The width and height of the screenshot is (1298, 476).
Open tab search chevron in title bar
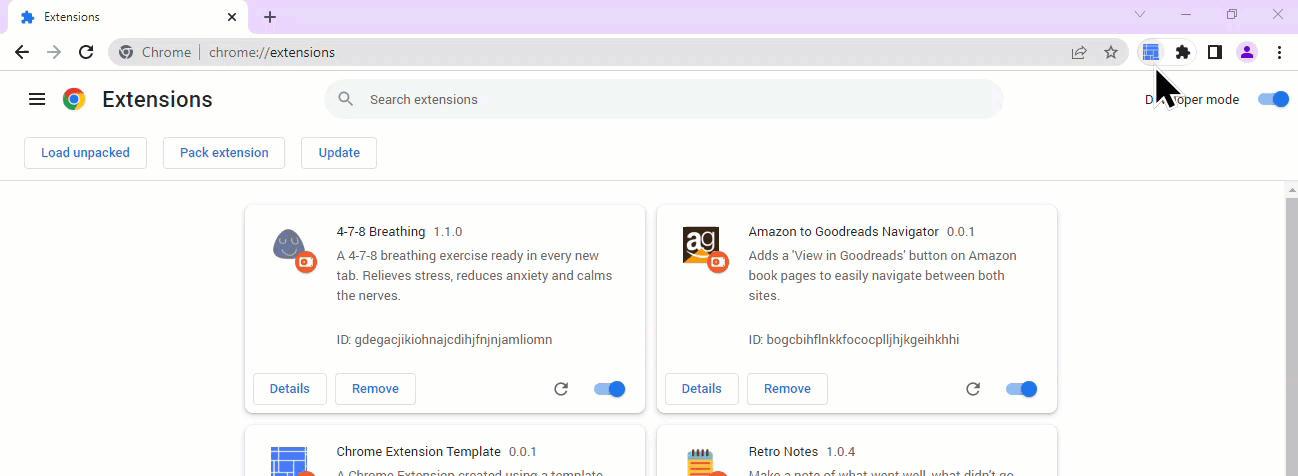1139,14
